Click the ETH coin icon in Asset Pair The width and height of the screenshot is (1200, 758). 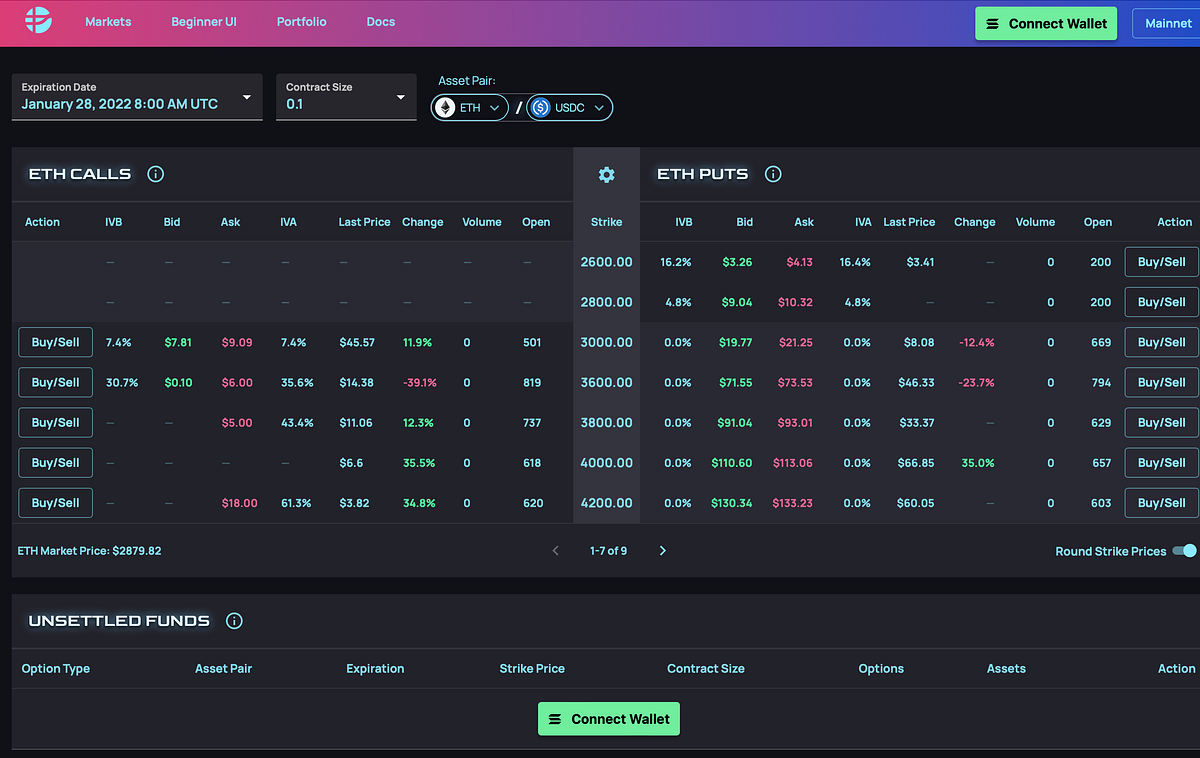pos(445,107)
